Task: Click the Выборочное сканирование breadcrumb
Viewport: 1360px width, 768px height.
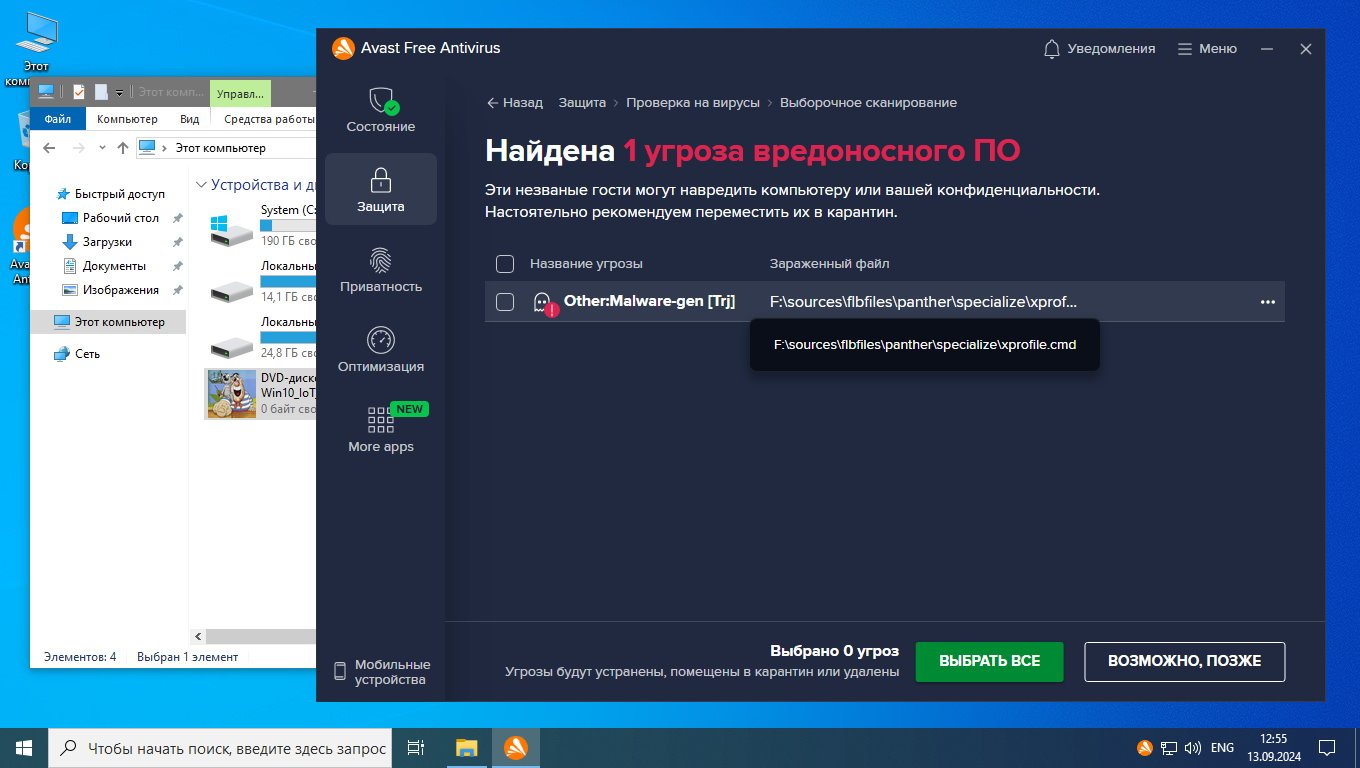Action: [868, 103]
